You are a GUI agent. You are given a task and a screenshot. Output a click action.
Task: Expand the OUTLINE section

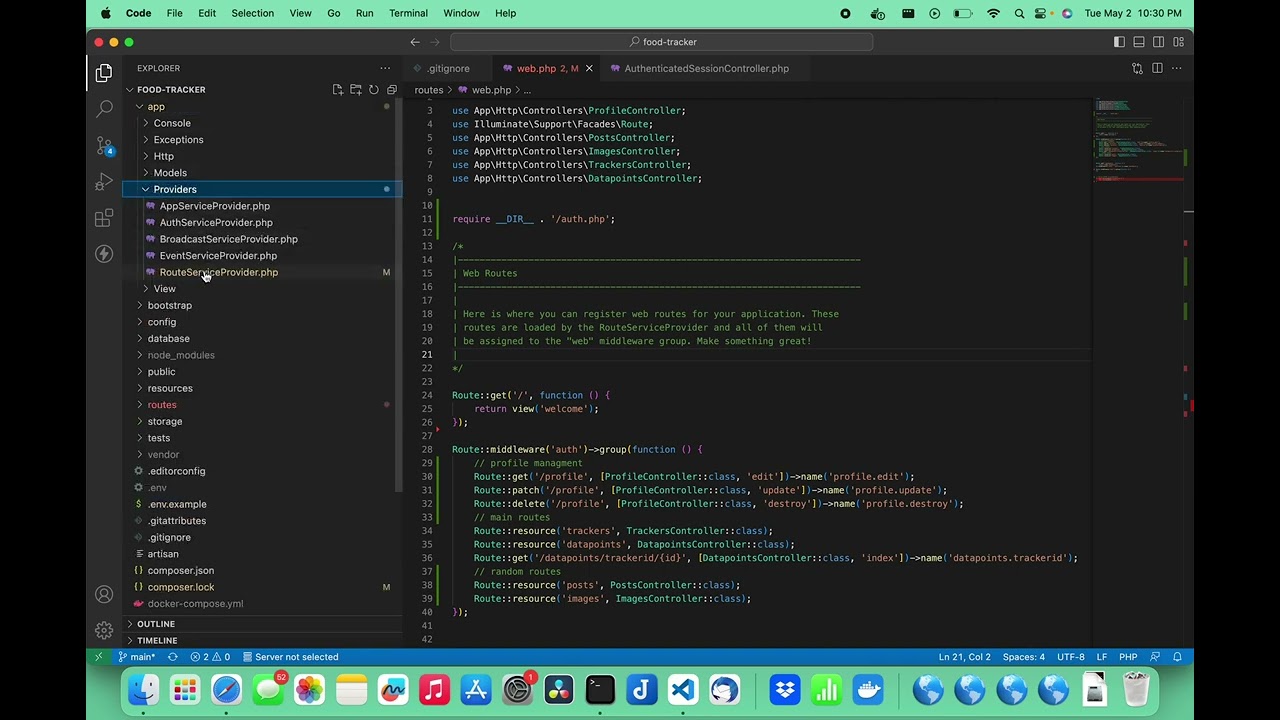pos(155,624)
